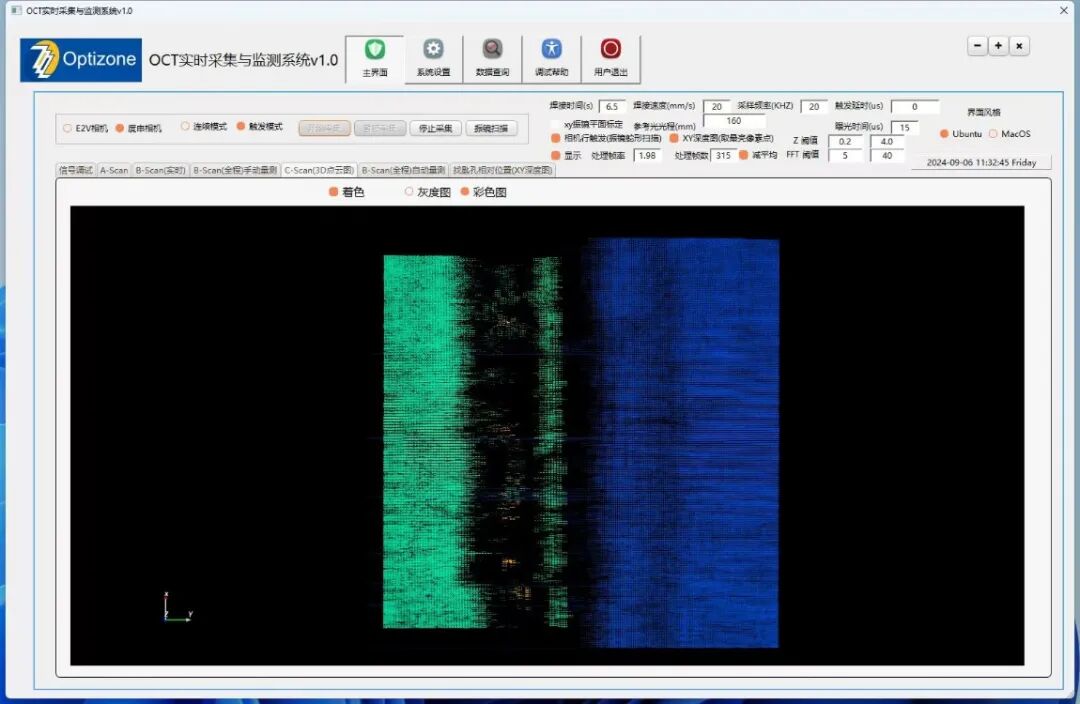1080x704 pixels.
Task: Select 灰度图 grayscale display
Action: click(x=409, y=192)
